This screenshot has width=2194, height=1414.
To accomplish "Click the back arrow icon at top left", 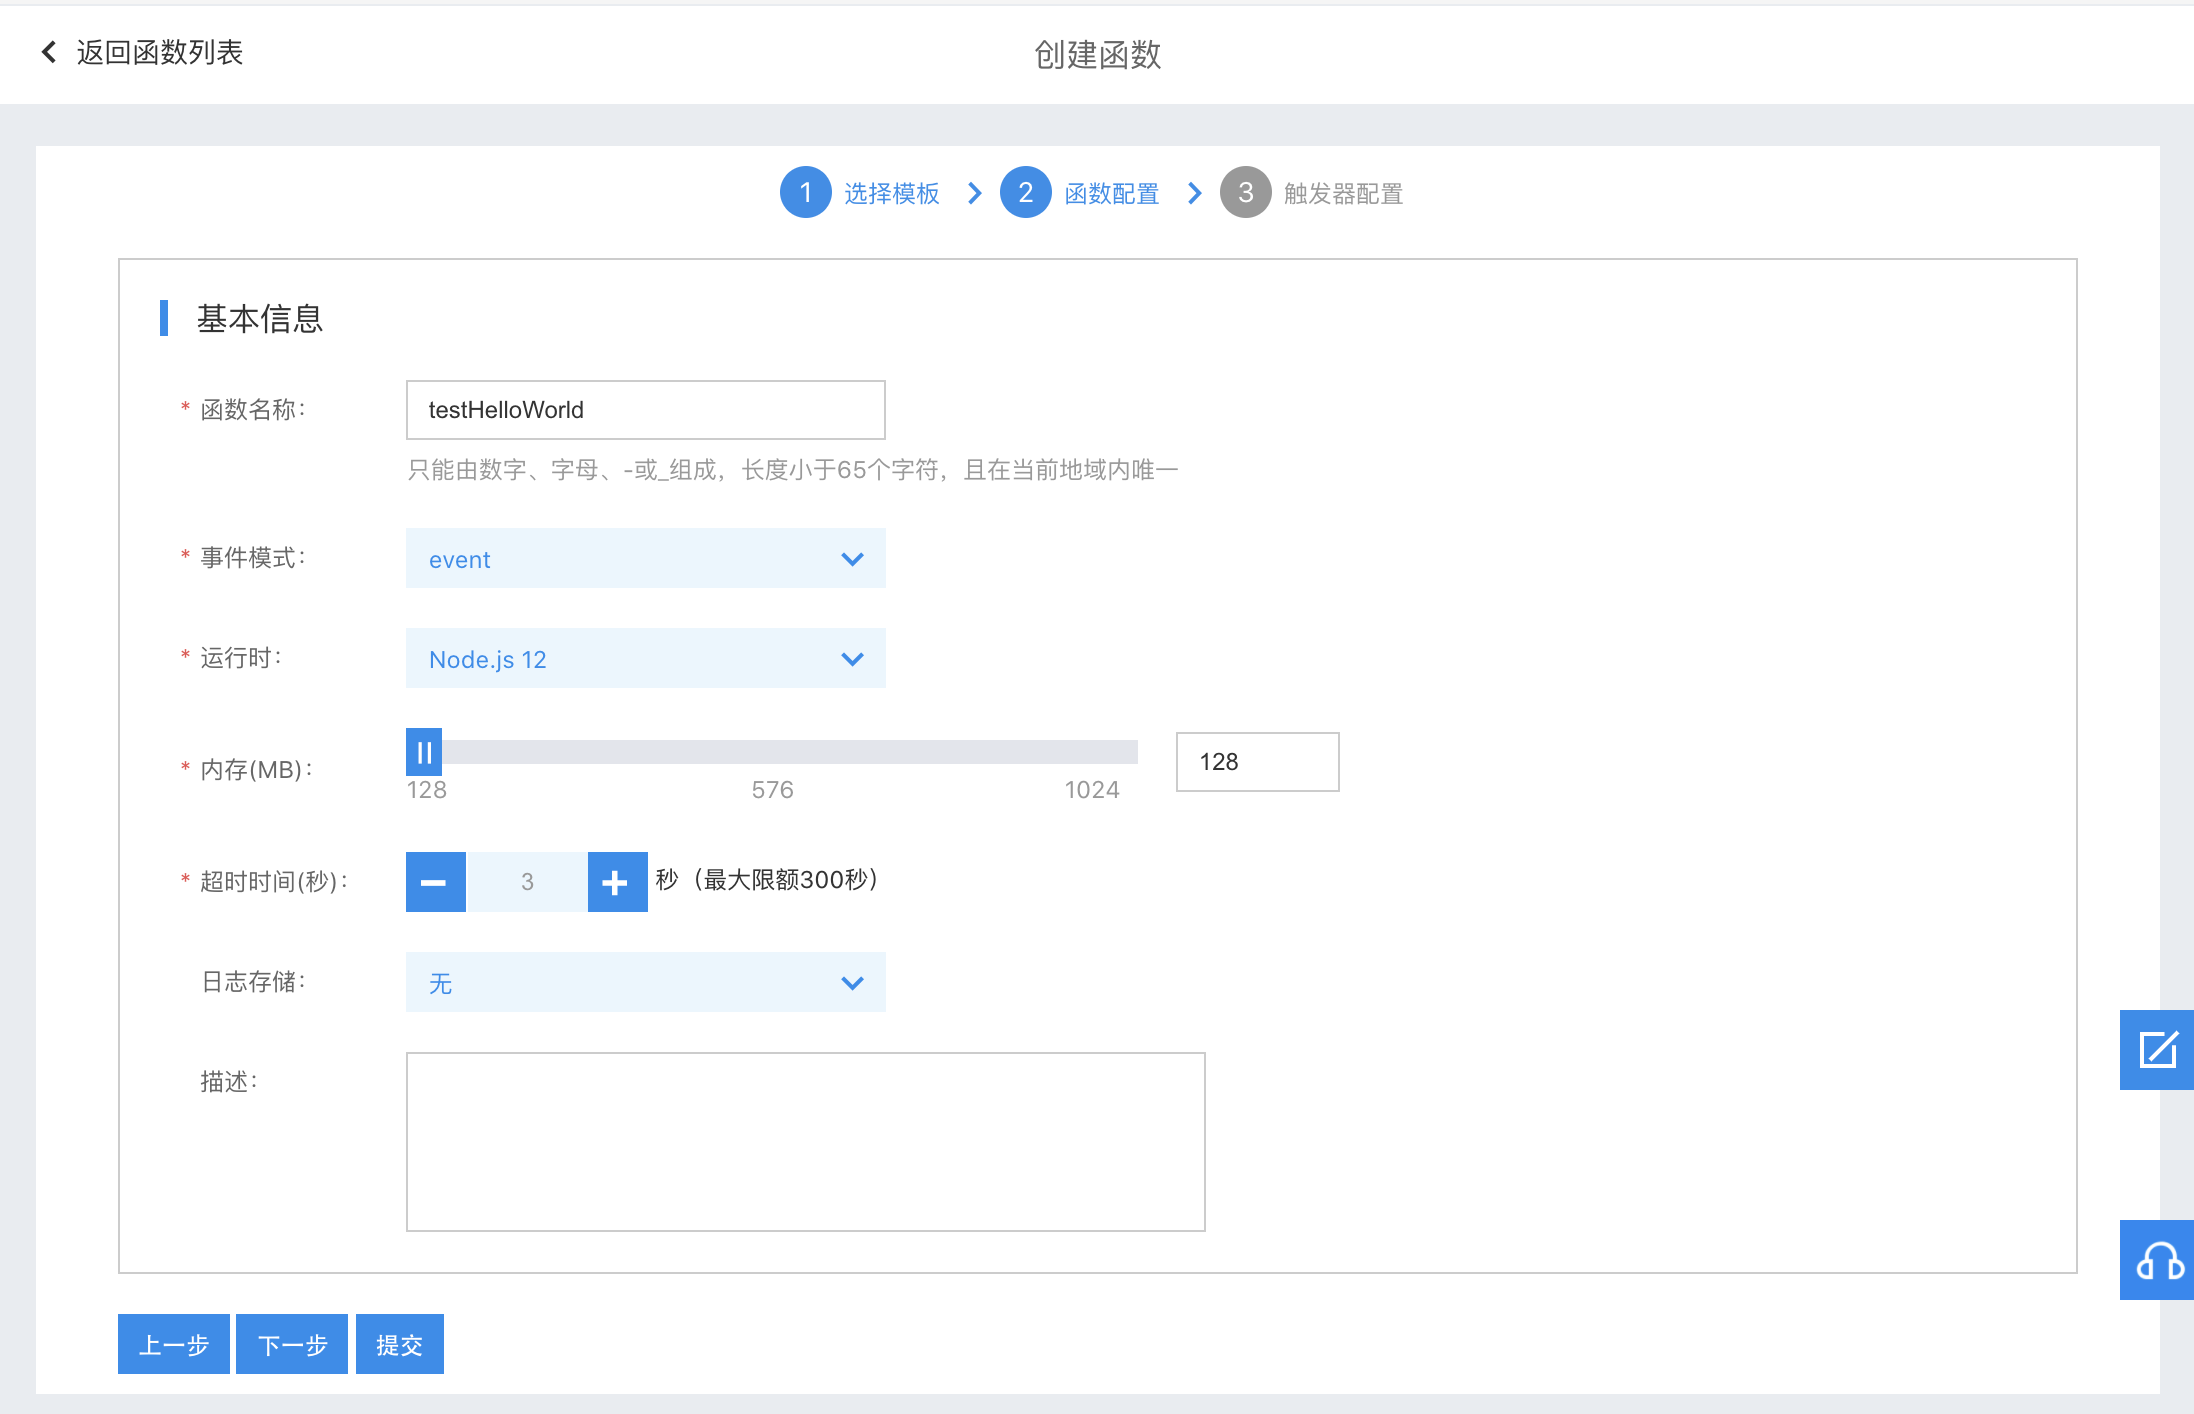I will coord(48,52).
